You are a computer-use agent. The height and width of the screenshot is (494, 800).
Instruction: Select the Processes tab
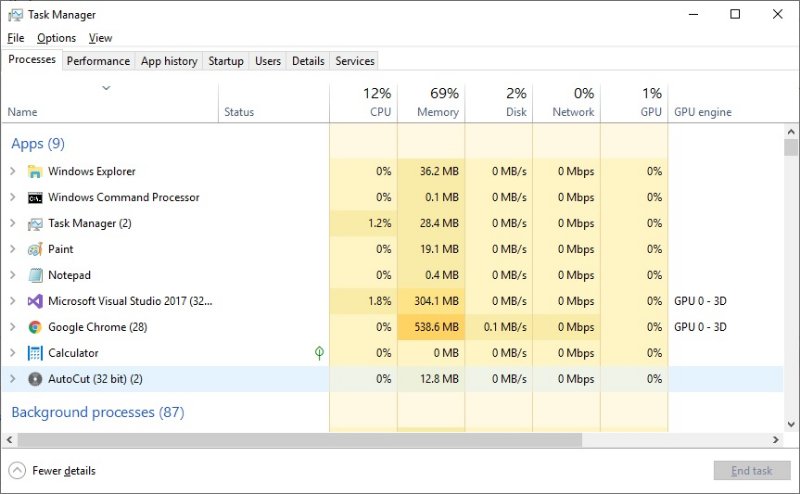point(32,60)
